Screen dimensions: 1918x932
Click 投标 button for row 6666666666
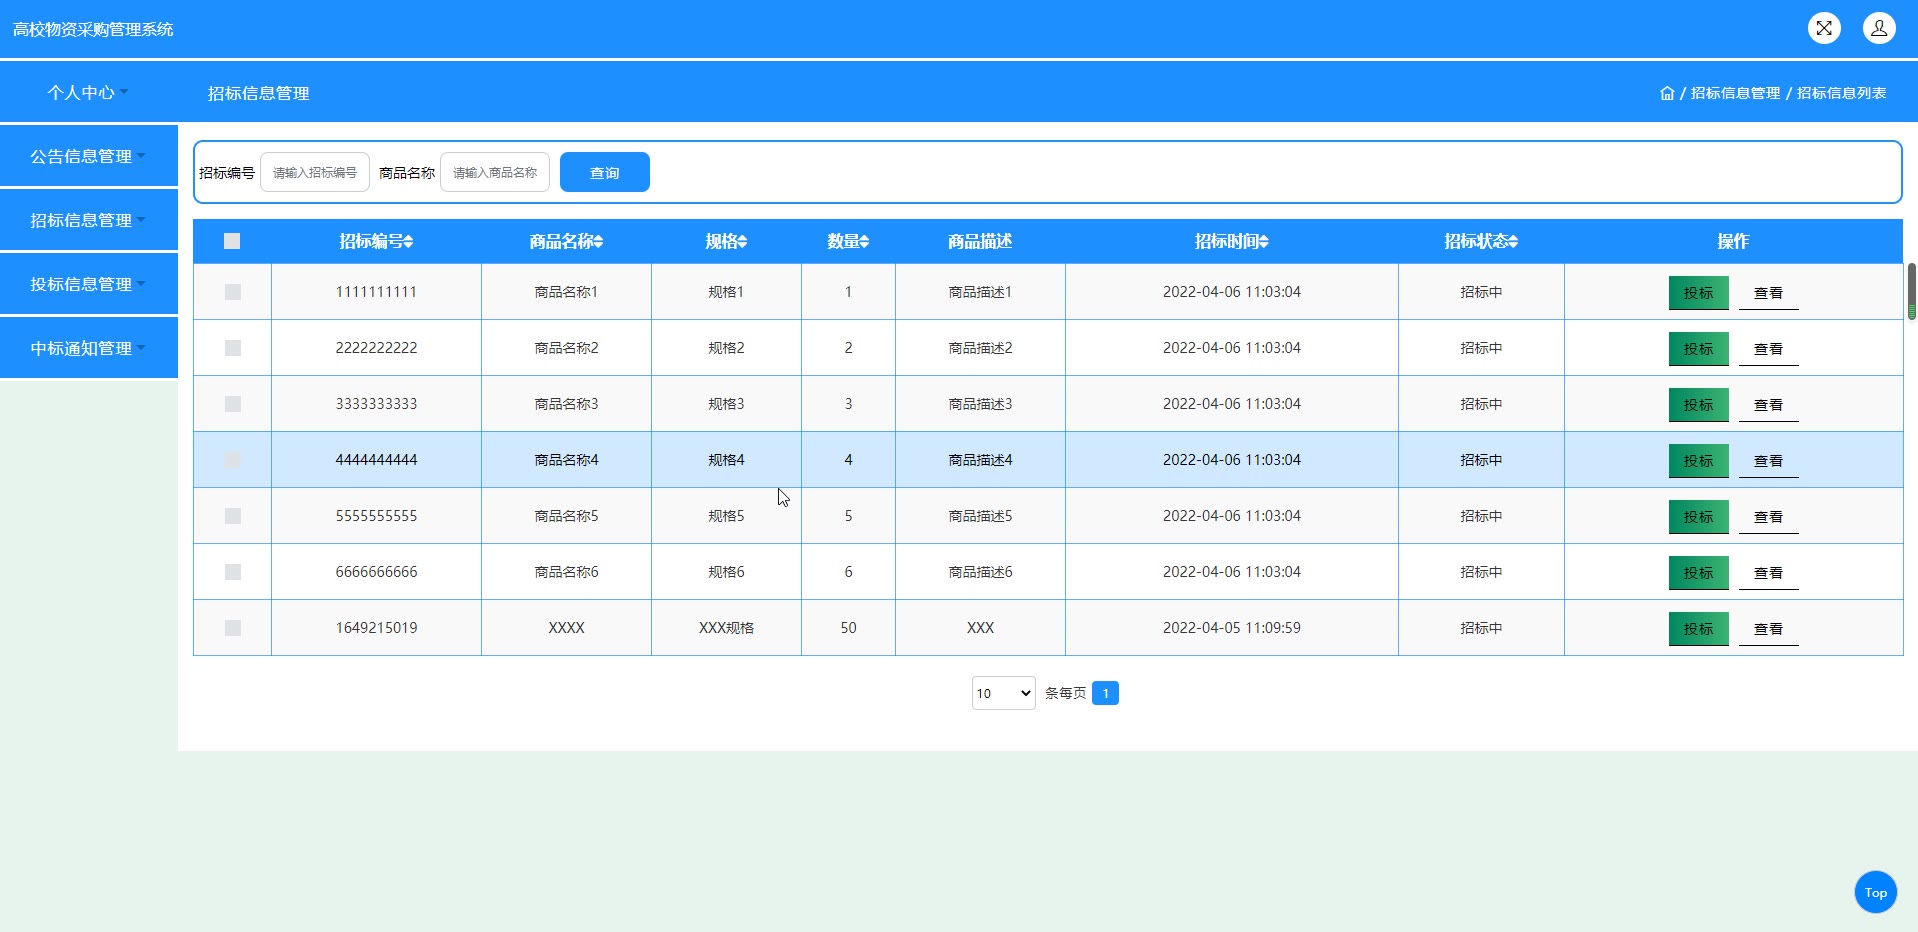tap(1698, 573)
